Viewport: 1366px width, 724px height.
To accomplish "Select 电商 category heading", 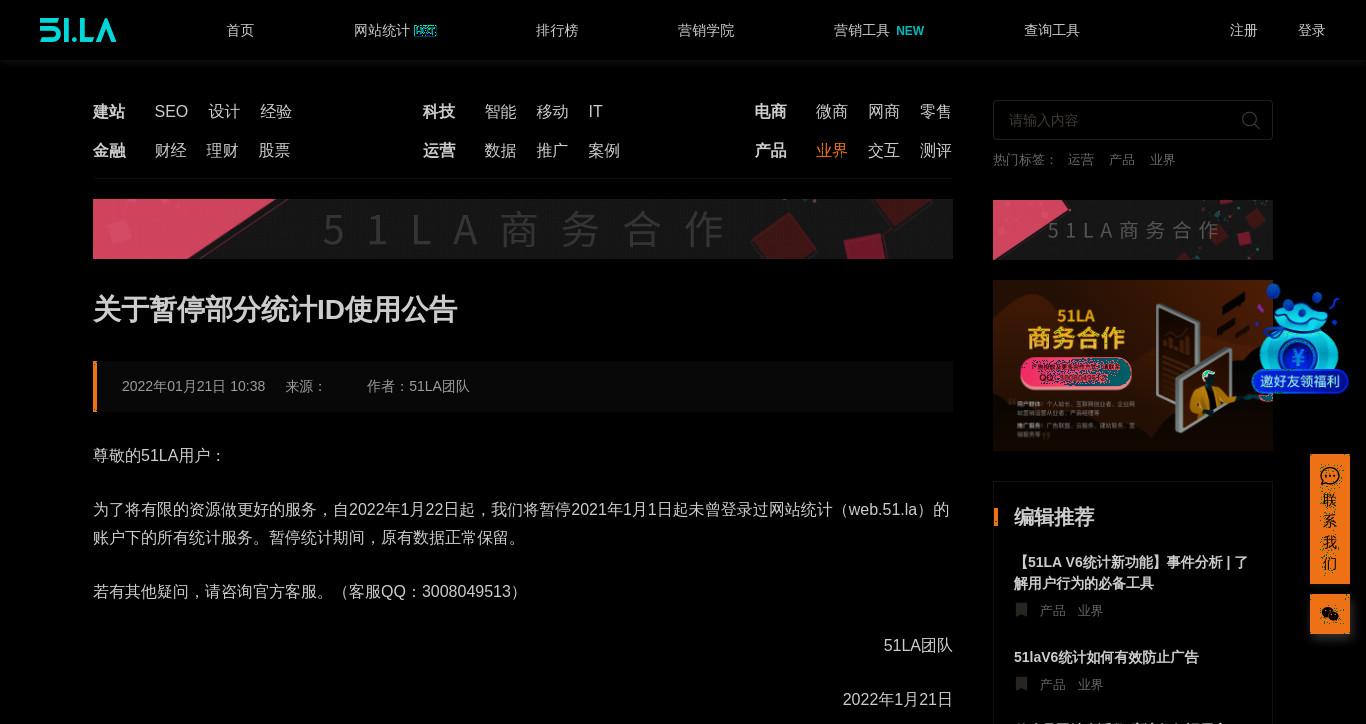I will tap(770, 112).
